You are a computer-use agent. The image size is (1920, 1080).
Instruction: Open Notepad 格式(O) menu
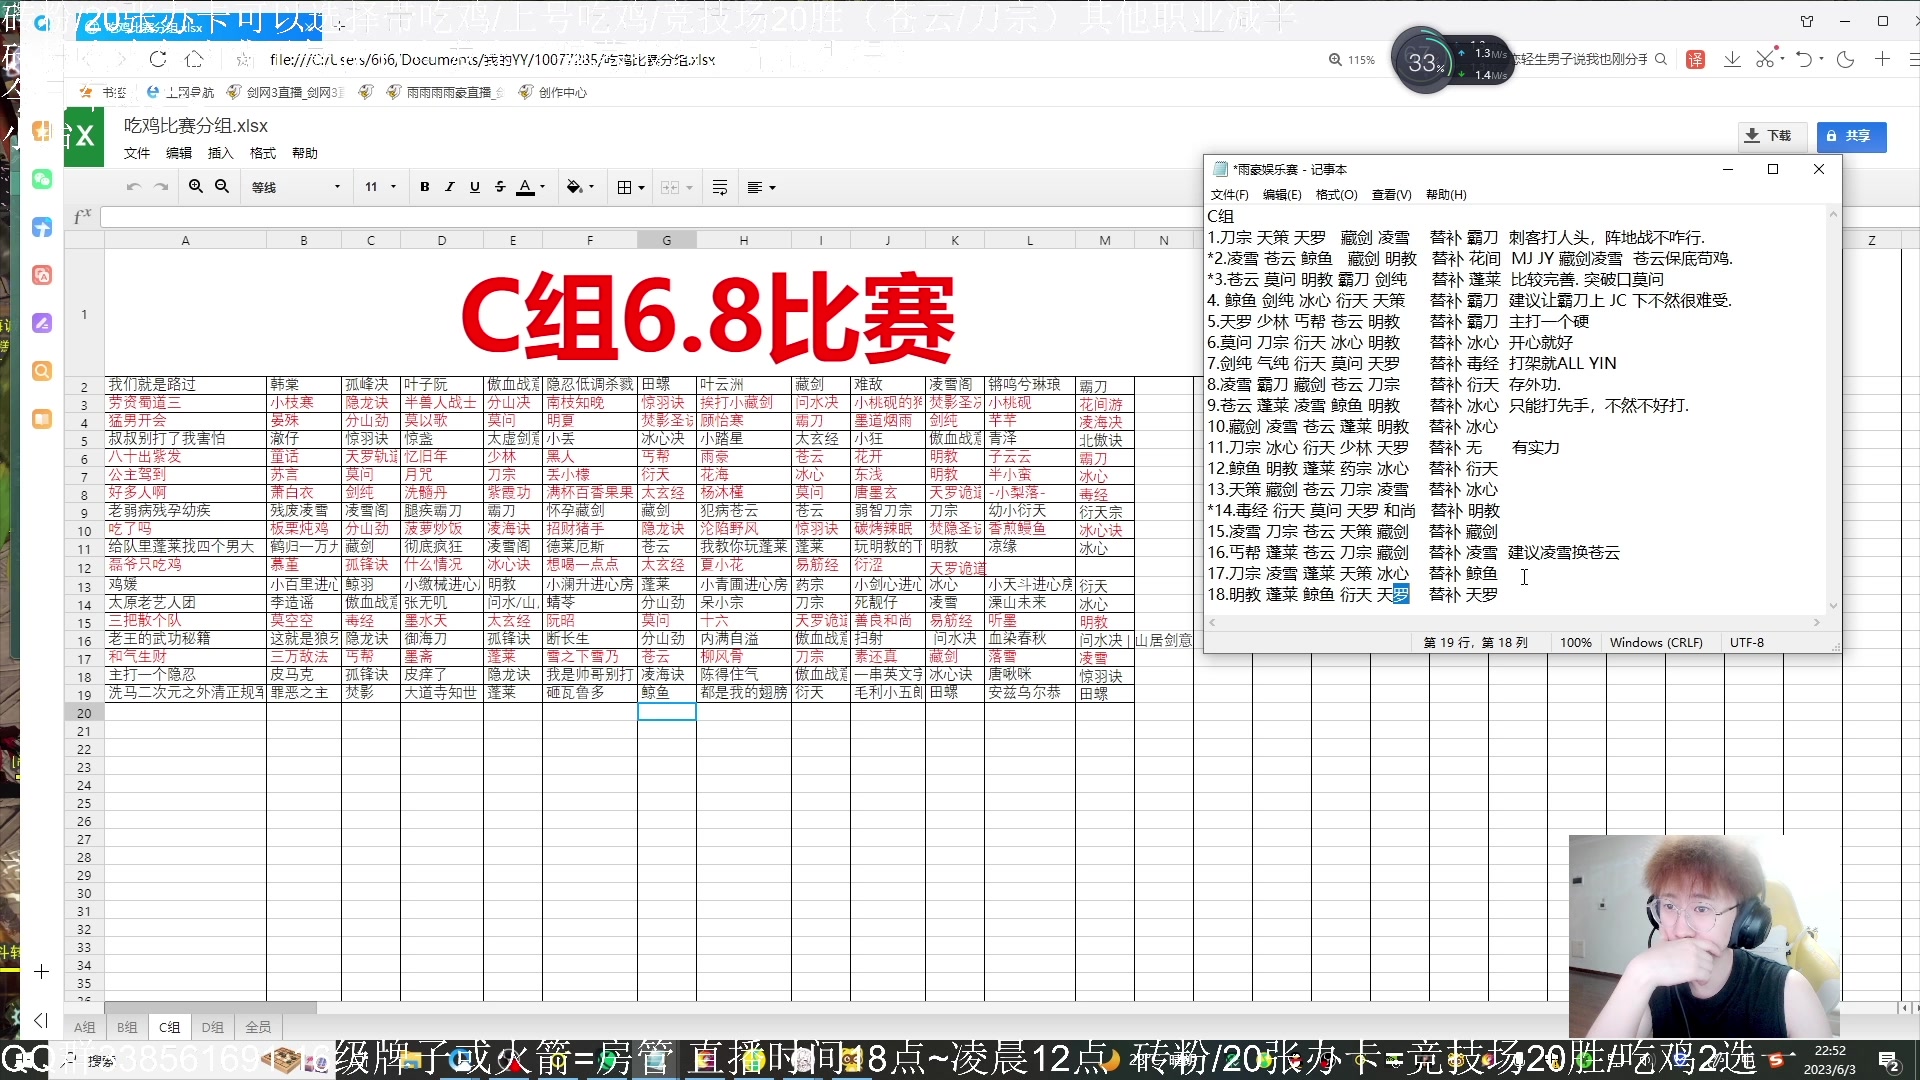1336,195
